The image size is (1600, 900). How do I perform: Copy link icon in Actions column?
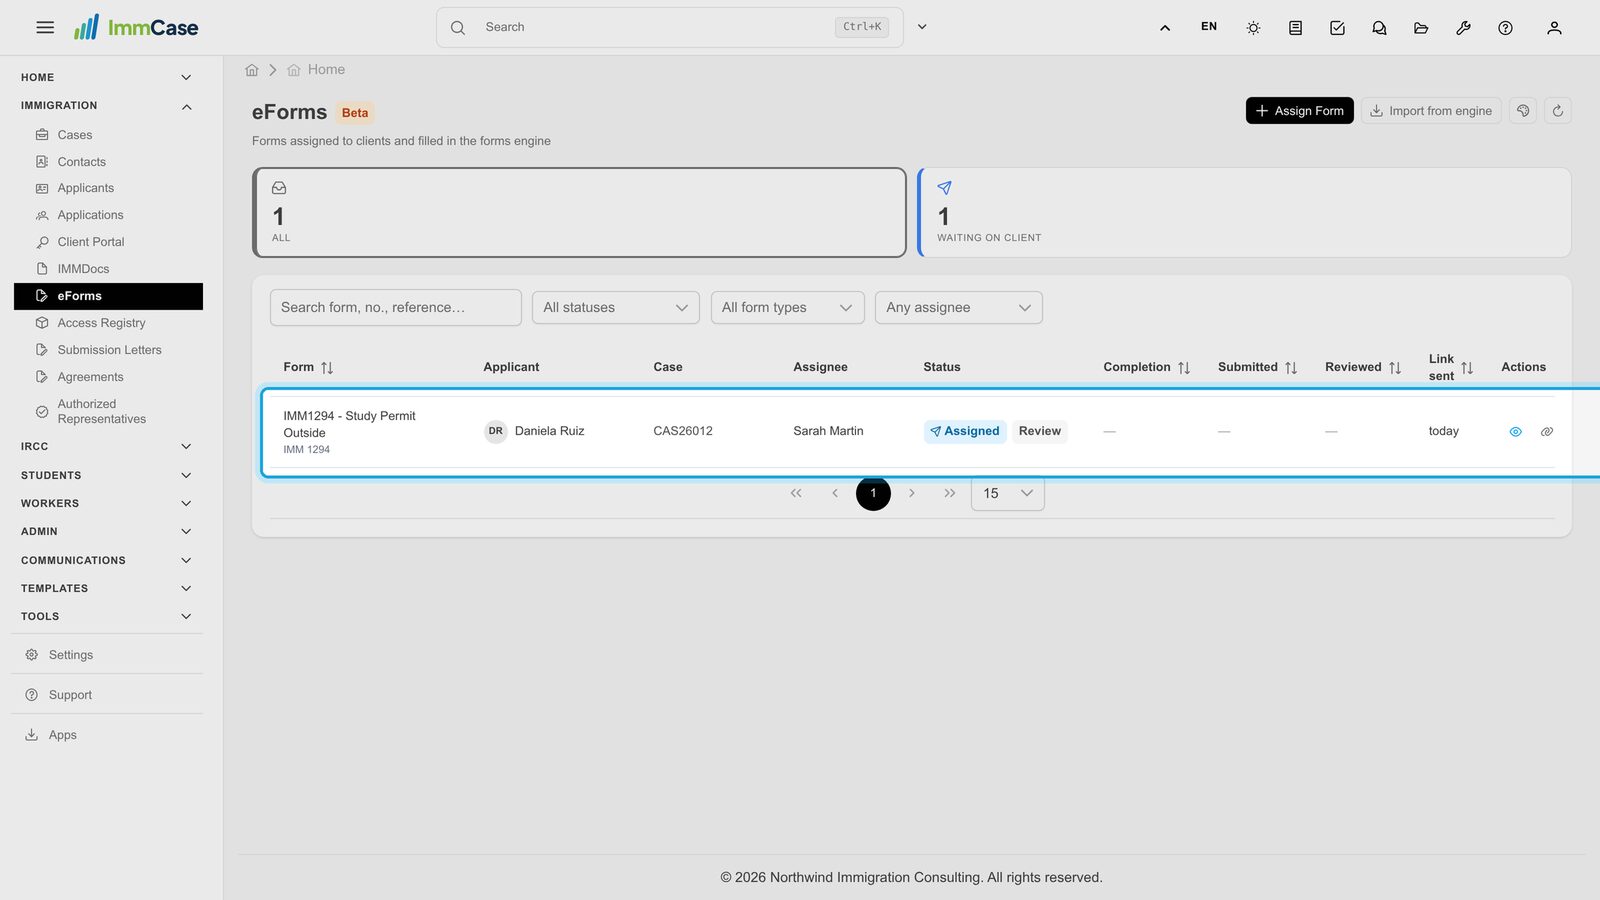(1547, 432)
